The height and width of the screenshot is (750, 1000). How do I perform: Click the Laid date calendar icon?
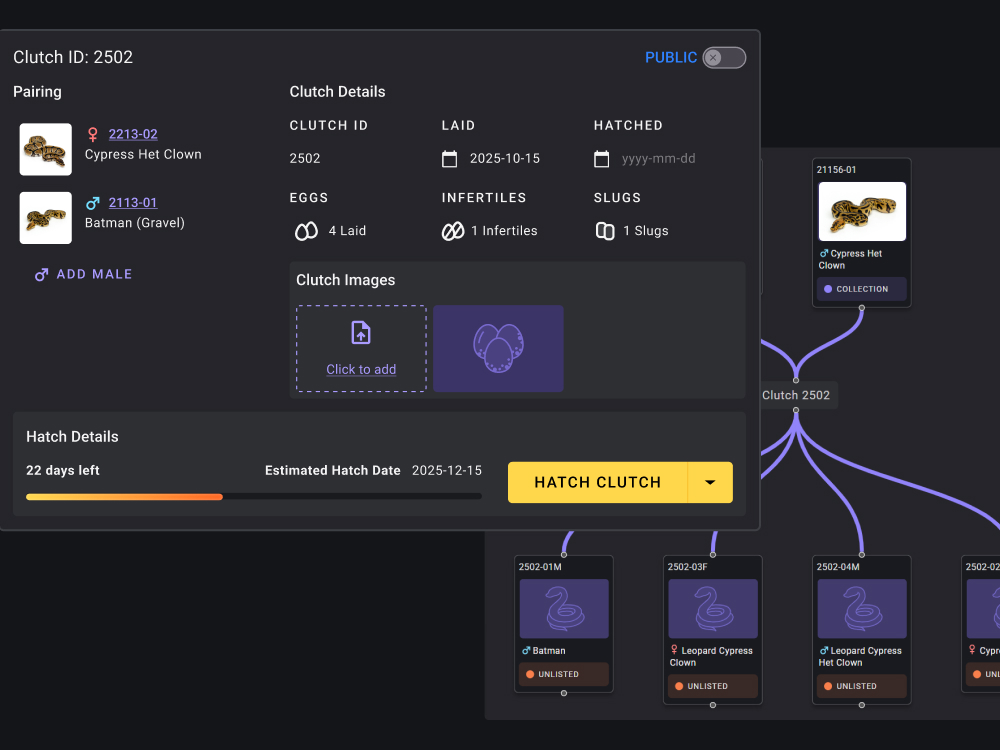click(450, 159)
